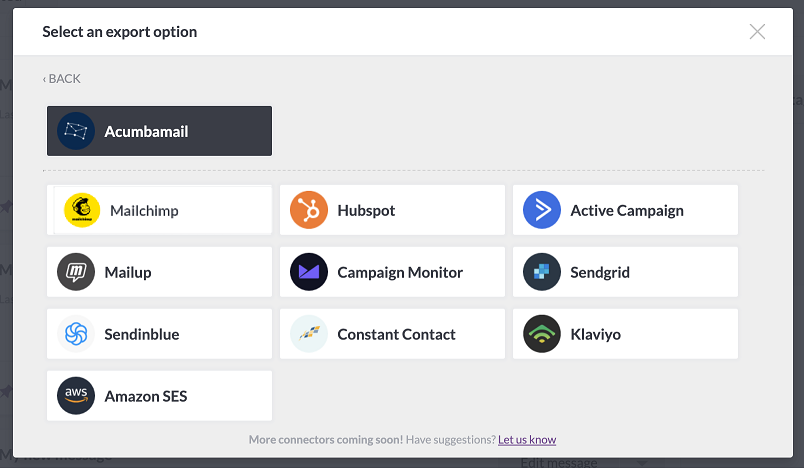Select the Active Campaign connector label
Viewport: 804px width, 468px height.
[627, 210]
